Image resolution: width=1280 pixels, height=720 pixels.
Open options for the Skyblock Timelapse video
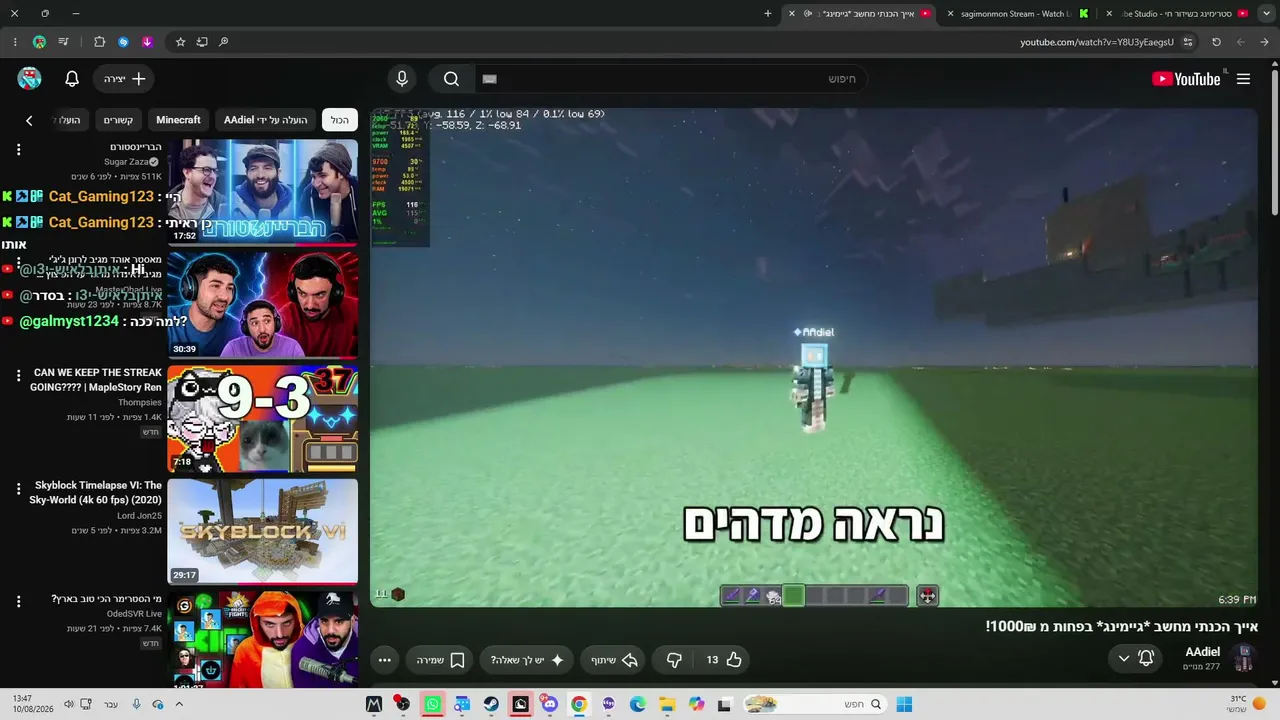18,489
